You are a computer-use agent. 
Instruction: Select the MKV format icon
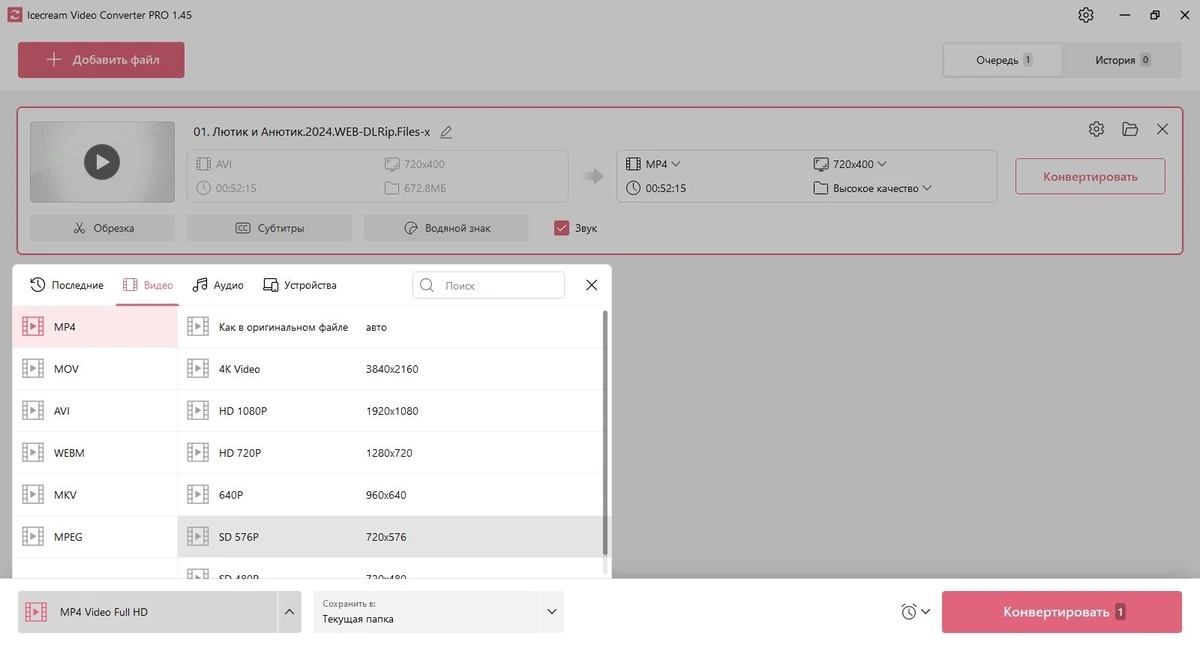(x=33, y=495)
